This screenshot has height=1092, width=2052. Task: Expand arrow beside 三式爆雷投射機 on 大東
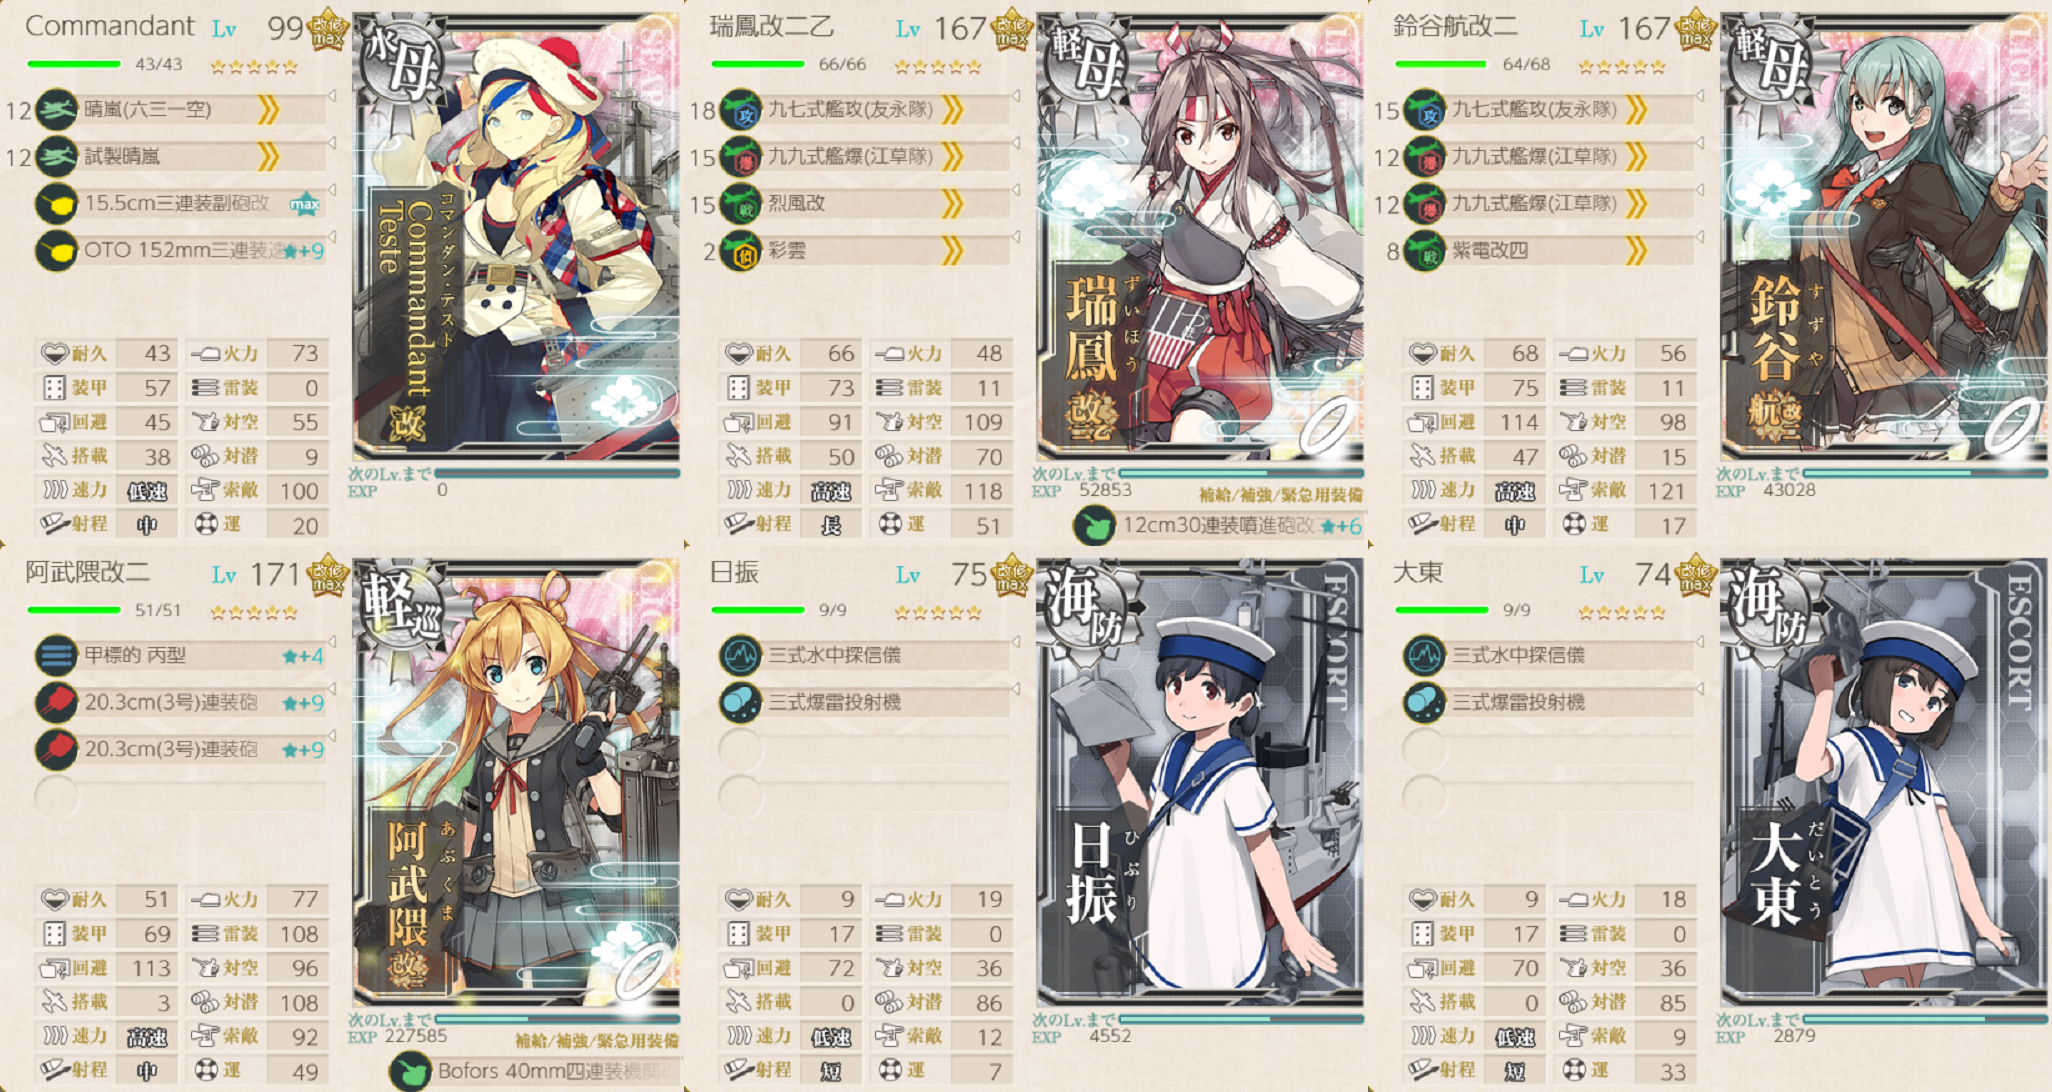(x=1699, y=690)
